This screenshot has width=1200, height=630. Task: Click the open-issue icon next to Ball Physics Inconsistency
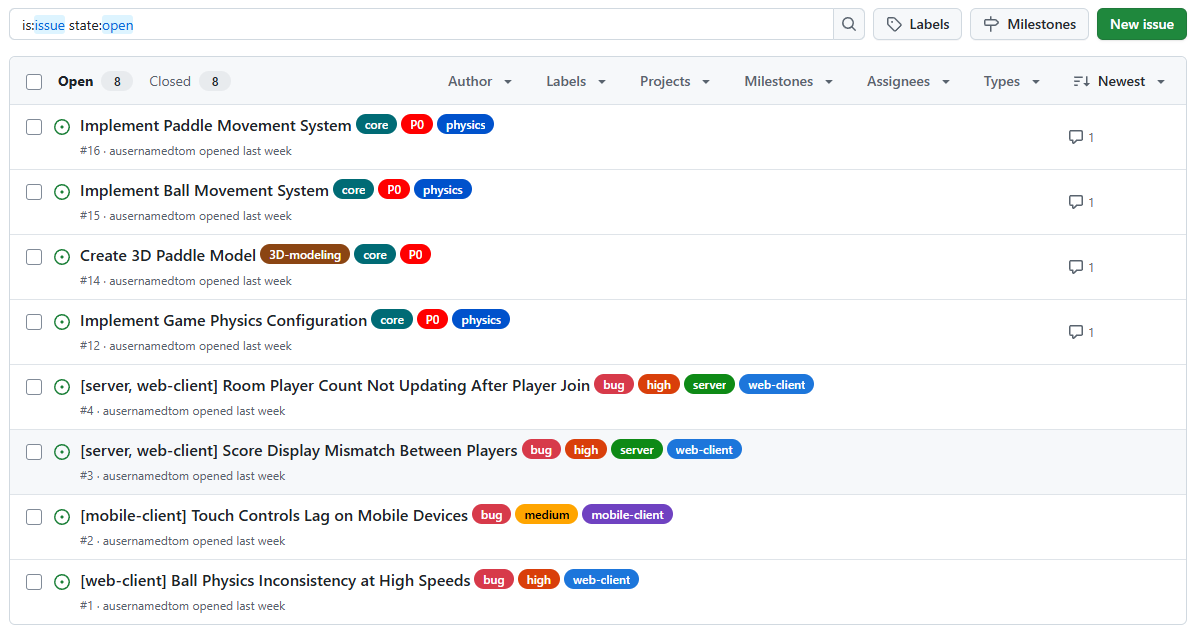(x=62, y=581)
